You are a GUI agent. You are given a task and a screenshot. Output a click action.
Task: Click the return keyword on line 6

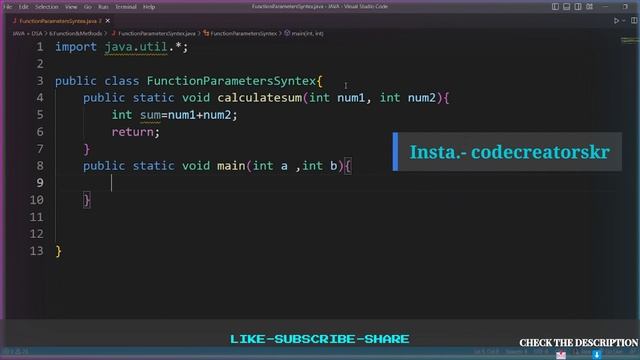[x=133, y=132]
